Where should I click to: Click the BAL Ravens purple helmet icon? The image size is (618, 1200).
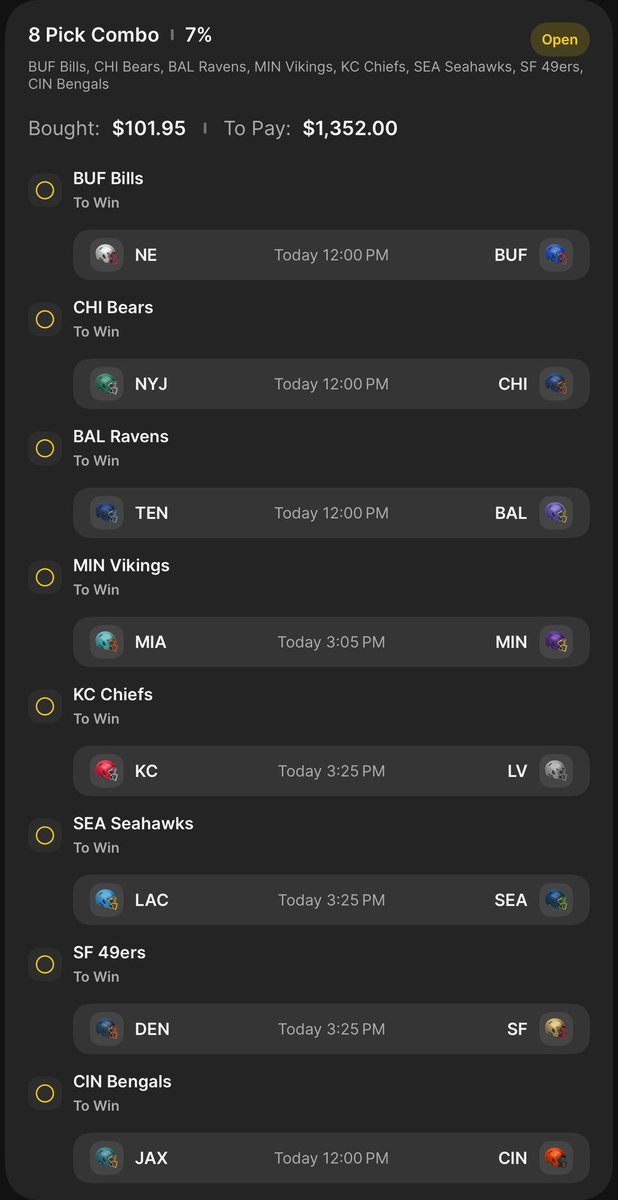556,513
